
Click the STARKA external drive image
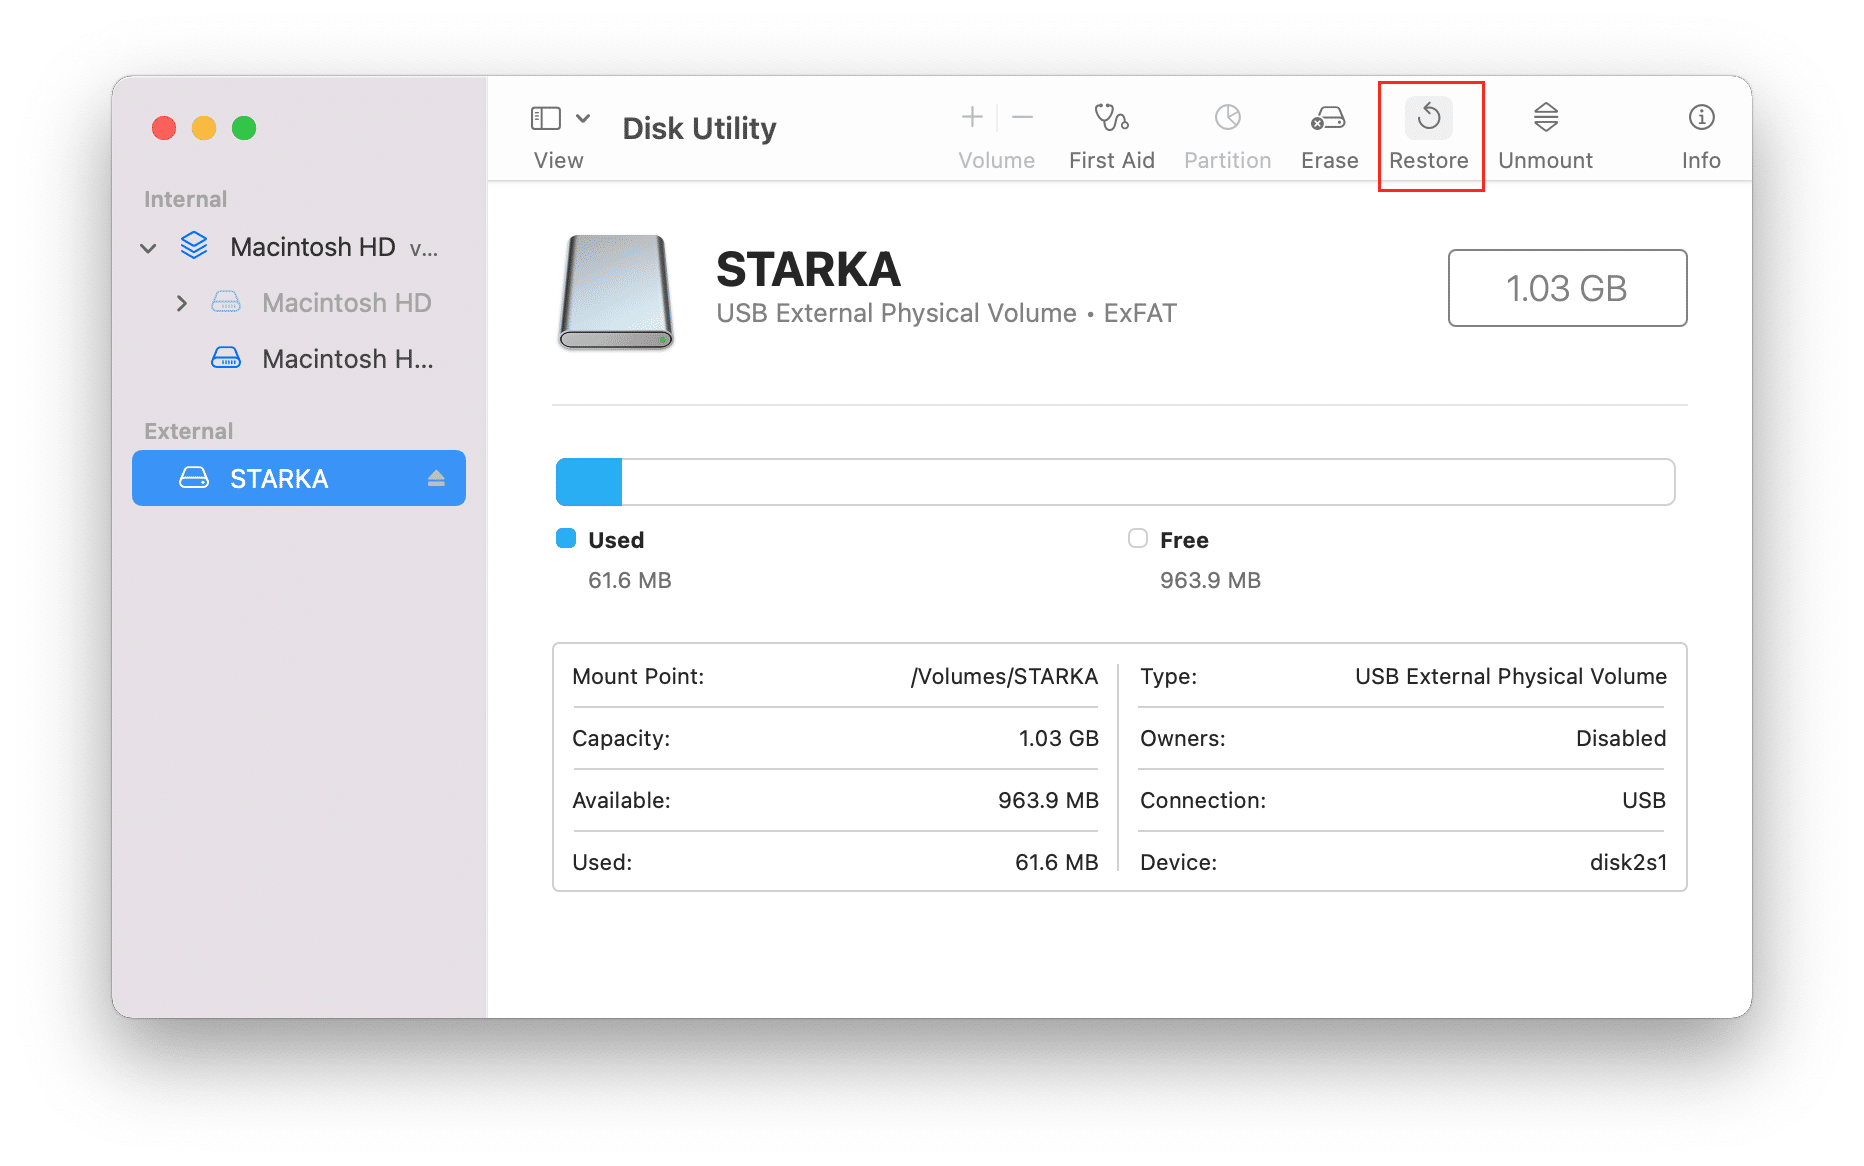(616, 291)
